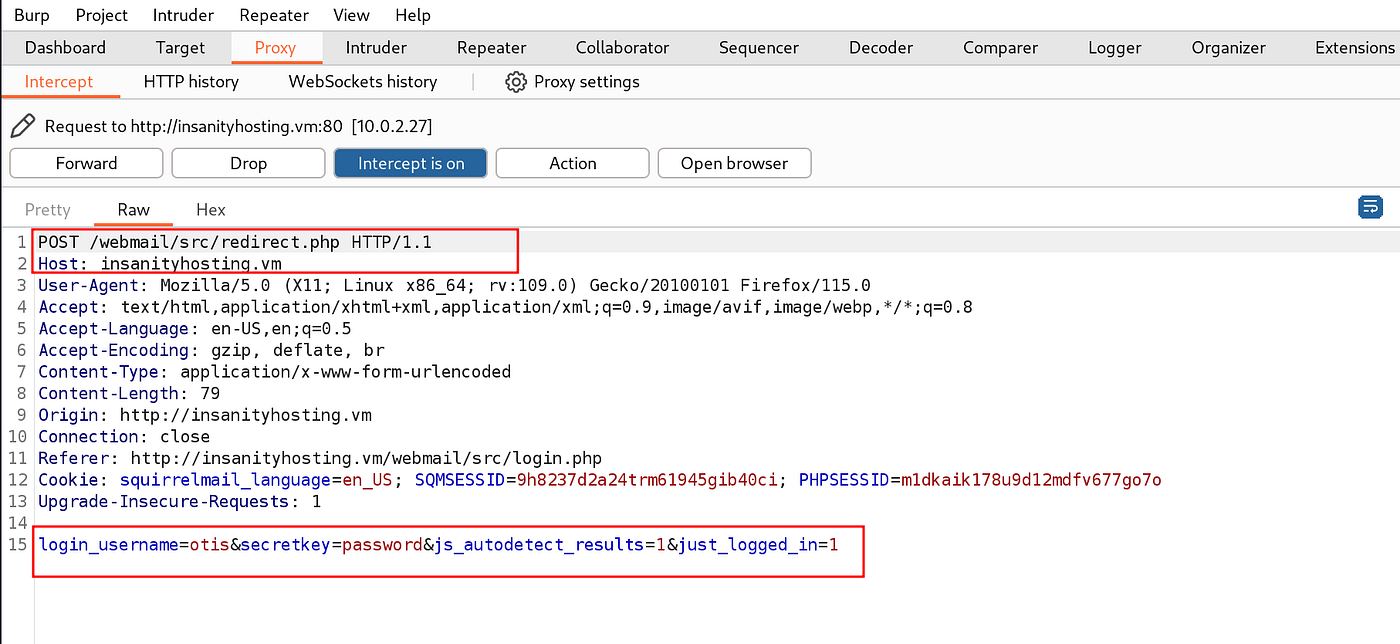Click the Upgrade-Insecure-Requests line

[x=180, y=501]
